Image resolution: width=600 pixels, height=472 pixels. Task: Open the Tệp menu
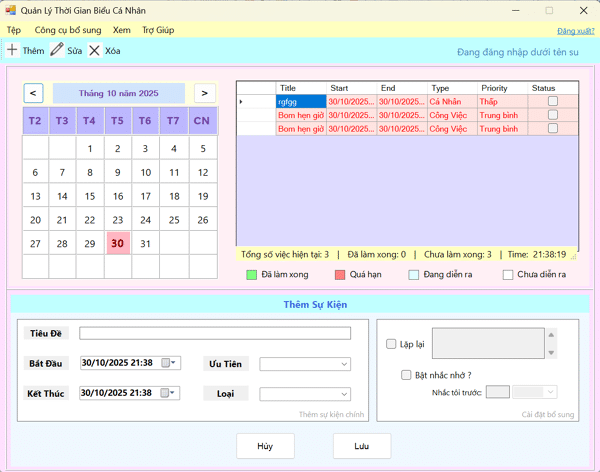(14, 30)
